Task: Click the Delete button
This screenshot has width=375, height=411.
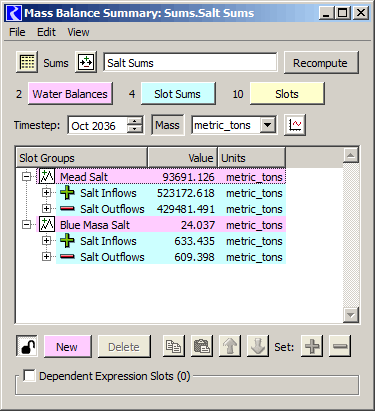Action: coord(124,347)
